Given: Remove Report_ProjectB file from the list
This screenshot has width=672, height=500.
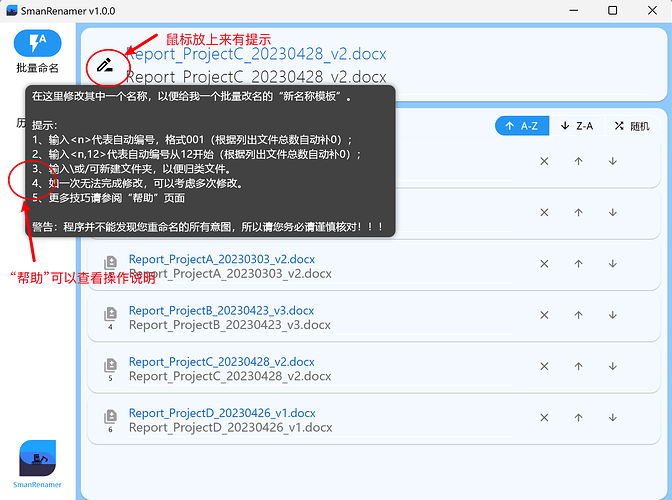Looking at the screenshot, I should tap(544, 317).
